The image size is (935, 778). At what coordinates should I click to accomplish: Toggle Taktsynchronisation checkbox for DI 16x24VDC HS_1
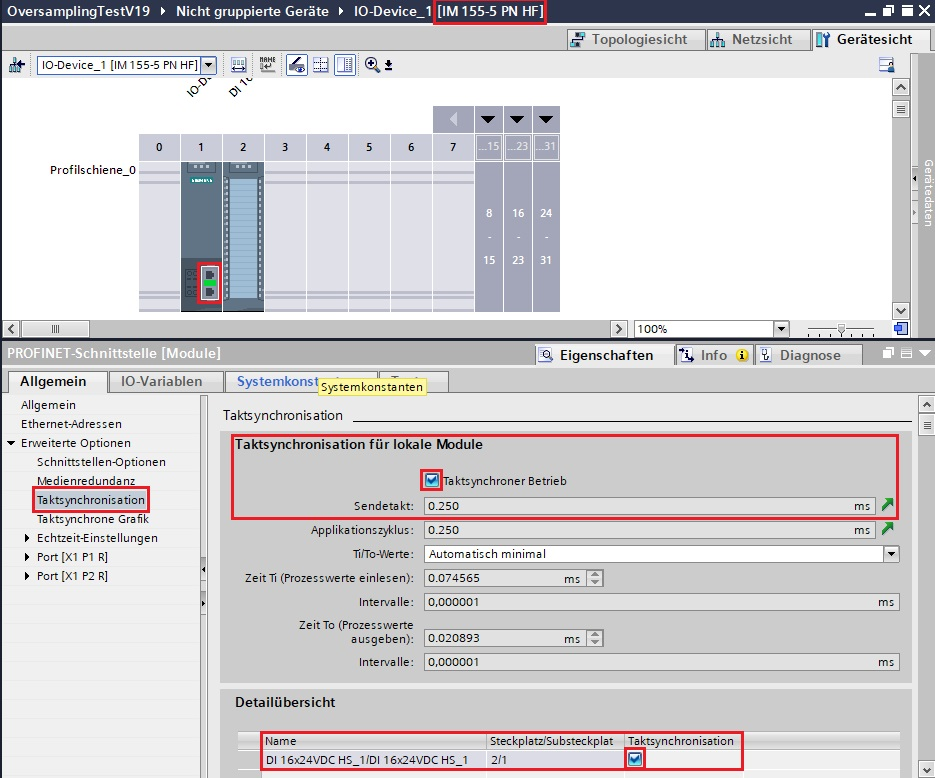(x=635, y=760)
